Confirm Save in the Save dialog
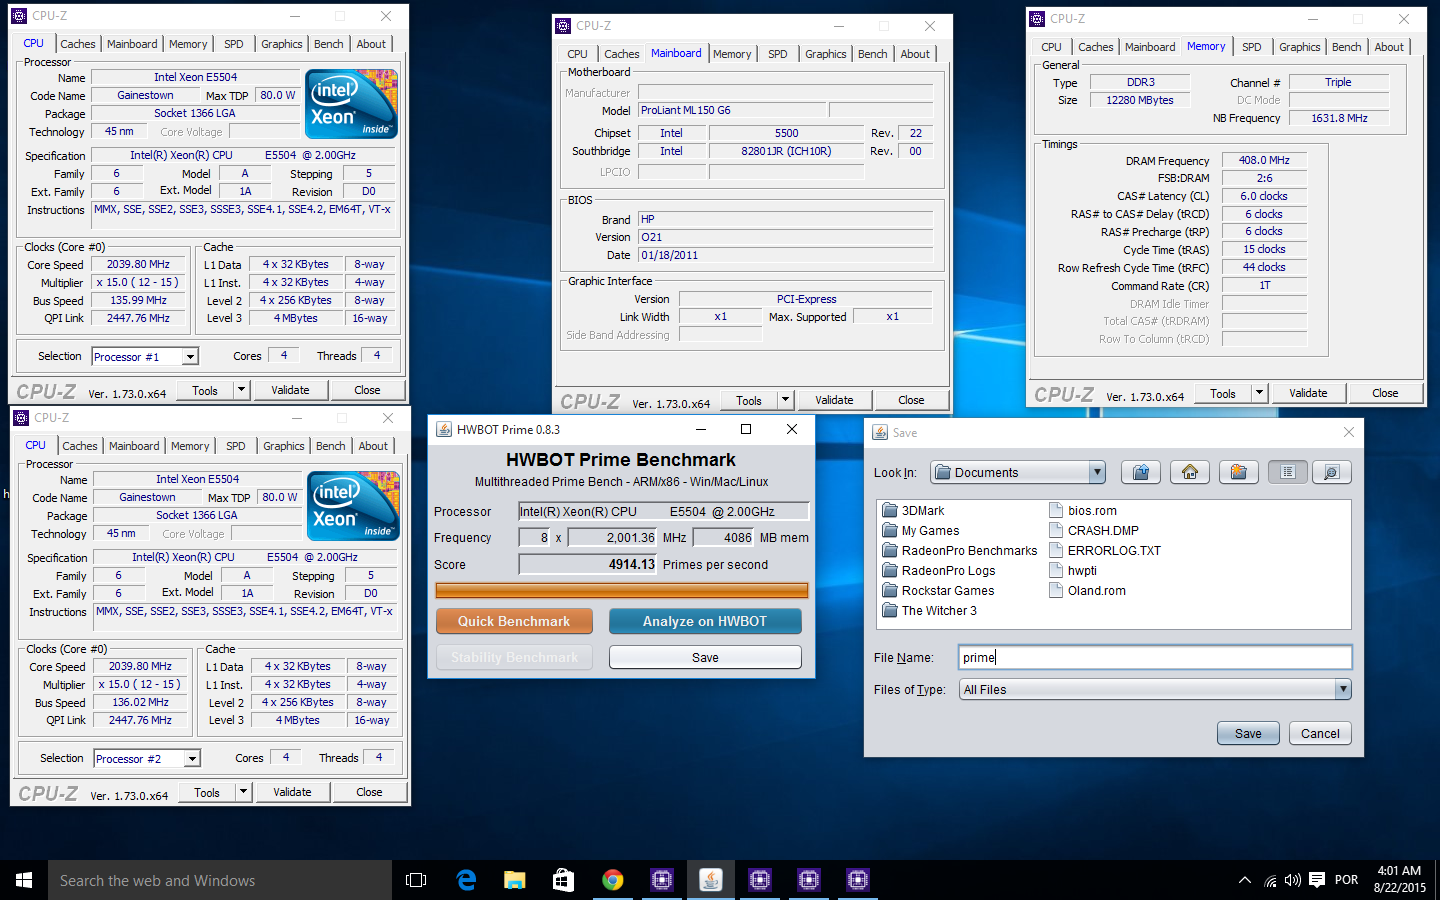The height and width of the screenshot is (900, 1440). 1248,733
